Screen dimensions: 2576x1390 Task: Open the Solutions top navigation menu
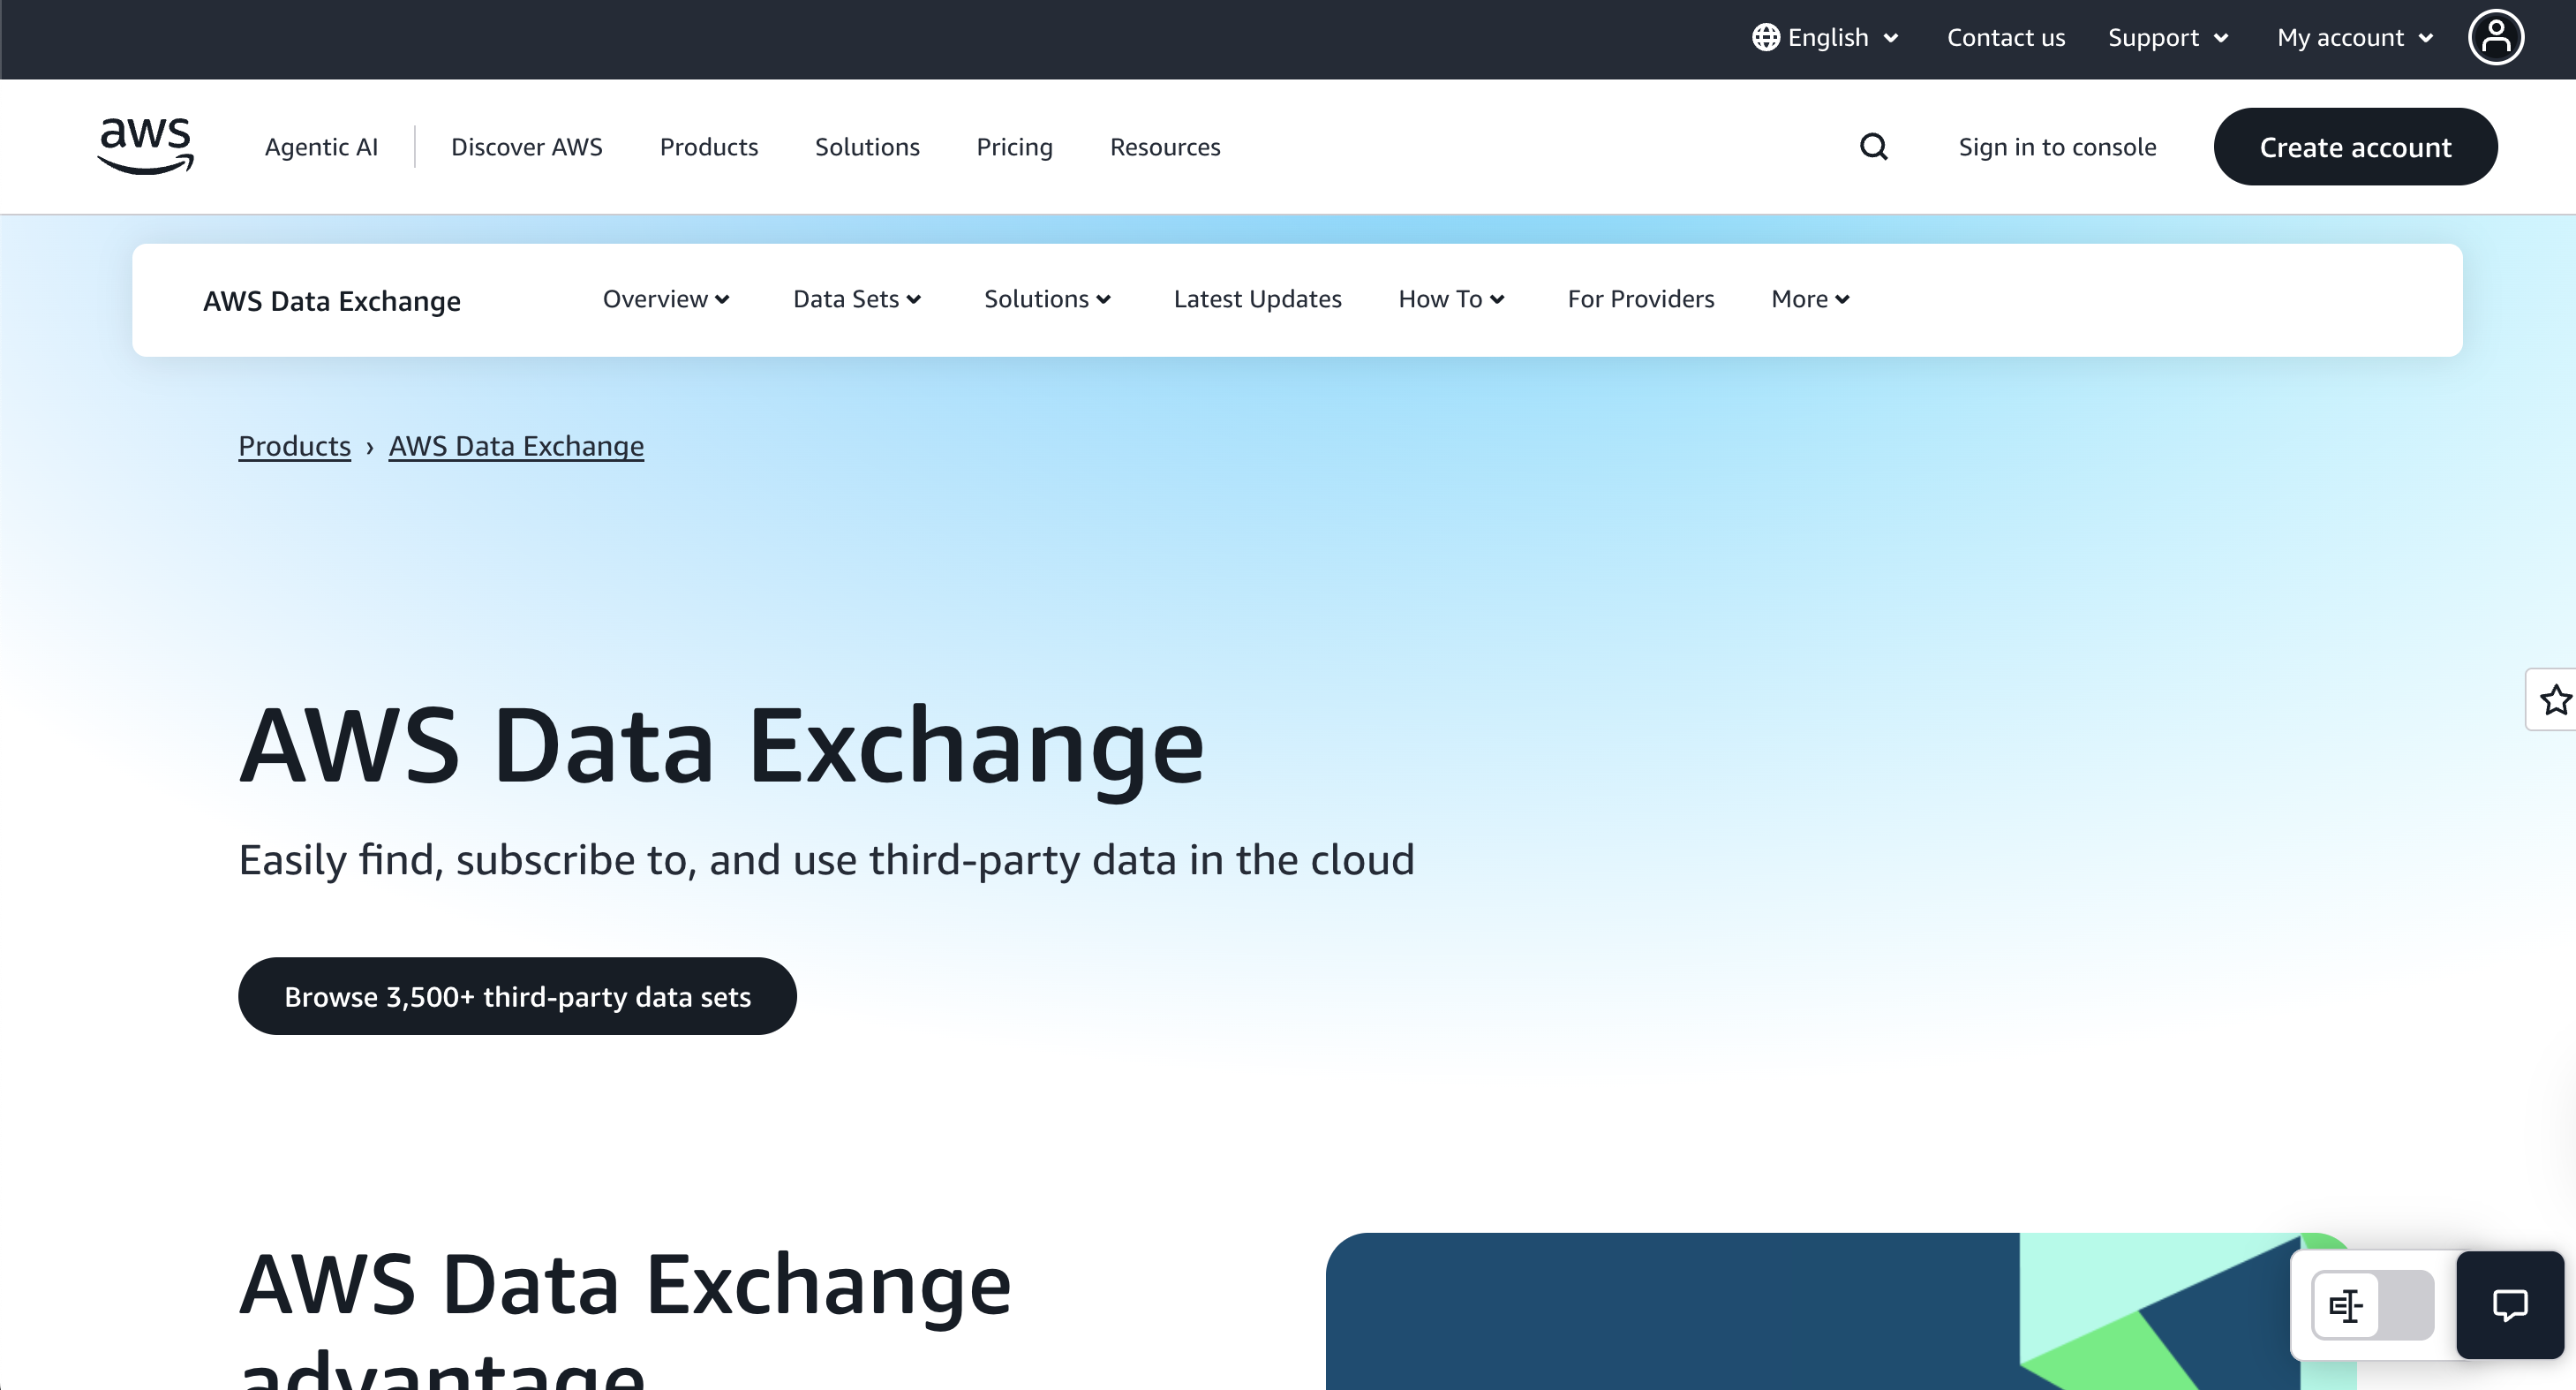tap(867, 147)
